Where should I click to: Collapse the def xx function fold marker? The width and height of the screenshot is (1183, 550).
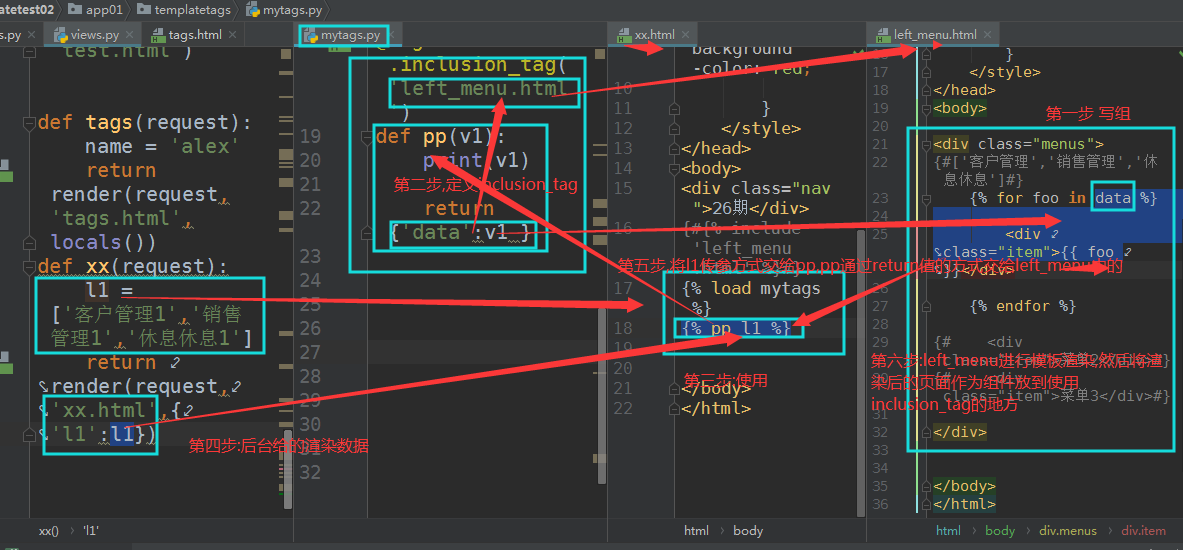coord(30,267)
